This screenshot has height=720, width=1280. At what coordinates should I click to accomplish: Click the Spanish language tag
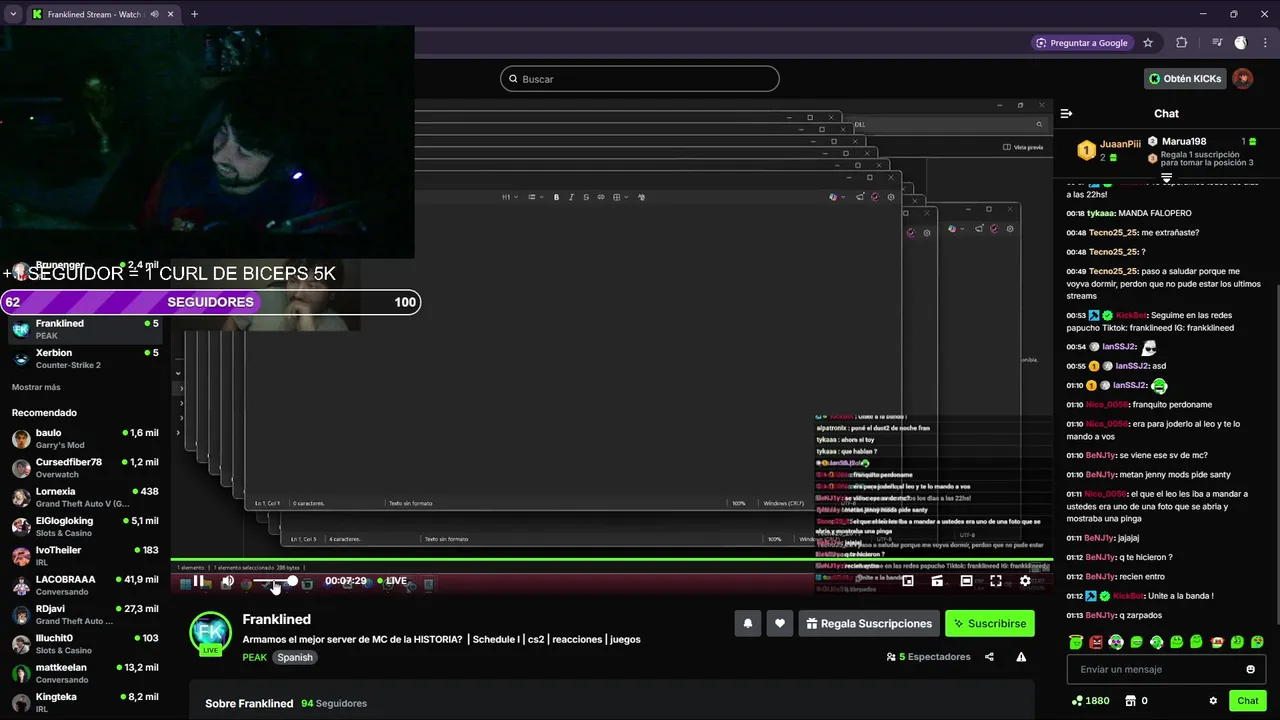point(295,657)
